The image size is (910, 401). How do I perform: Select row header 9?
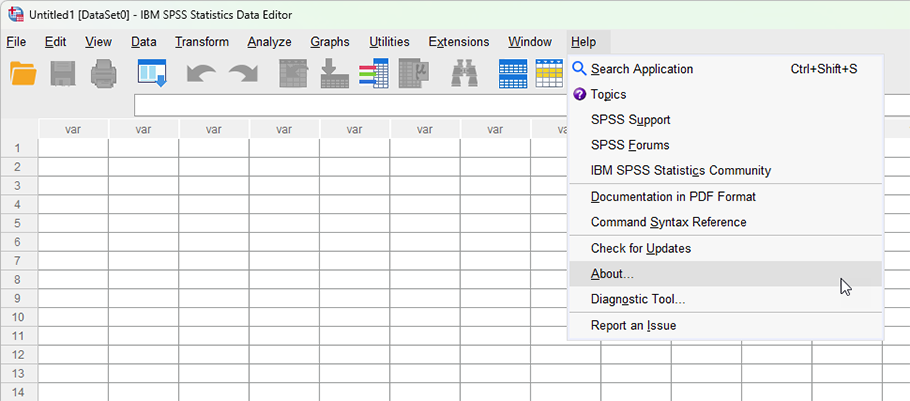[x=19, y=298]
